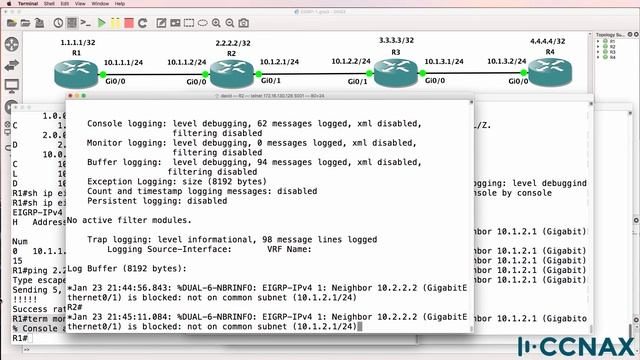This screenshot has height=360, width=640.
Task: Select the draw rectangle tool
Action: pos(189,23)
